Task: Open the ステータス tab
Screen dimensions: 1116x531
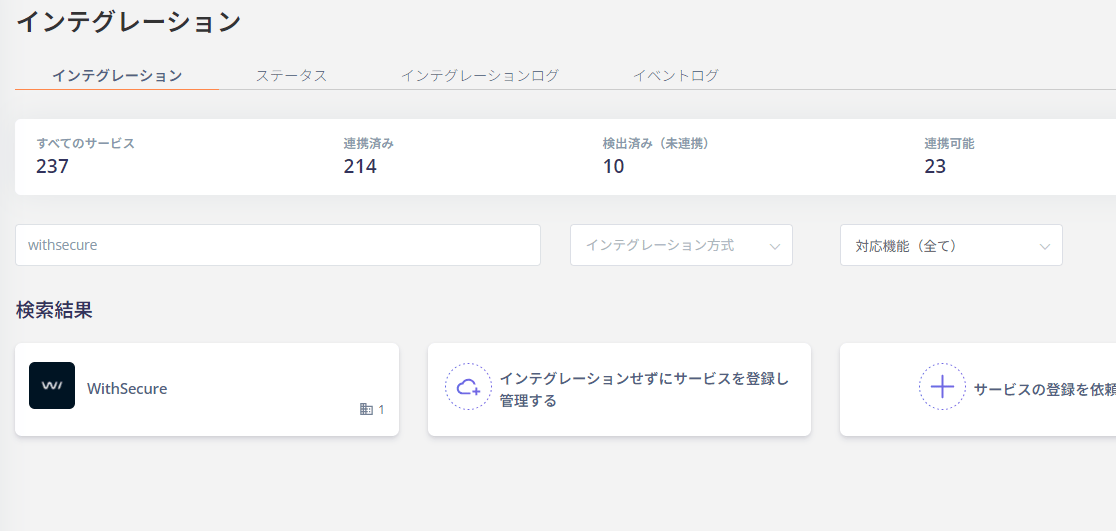Action: (291, 75)
